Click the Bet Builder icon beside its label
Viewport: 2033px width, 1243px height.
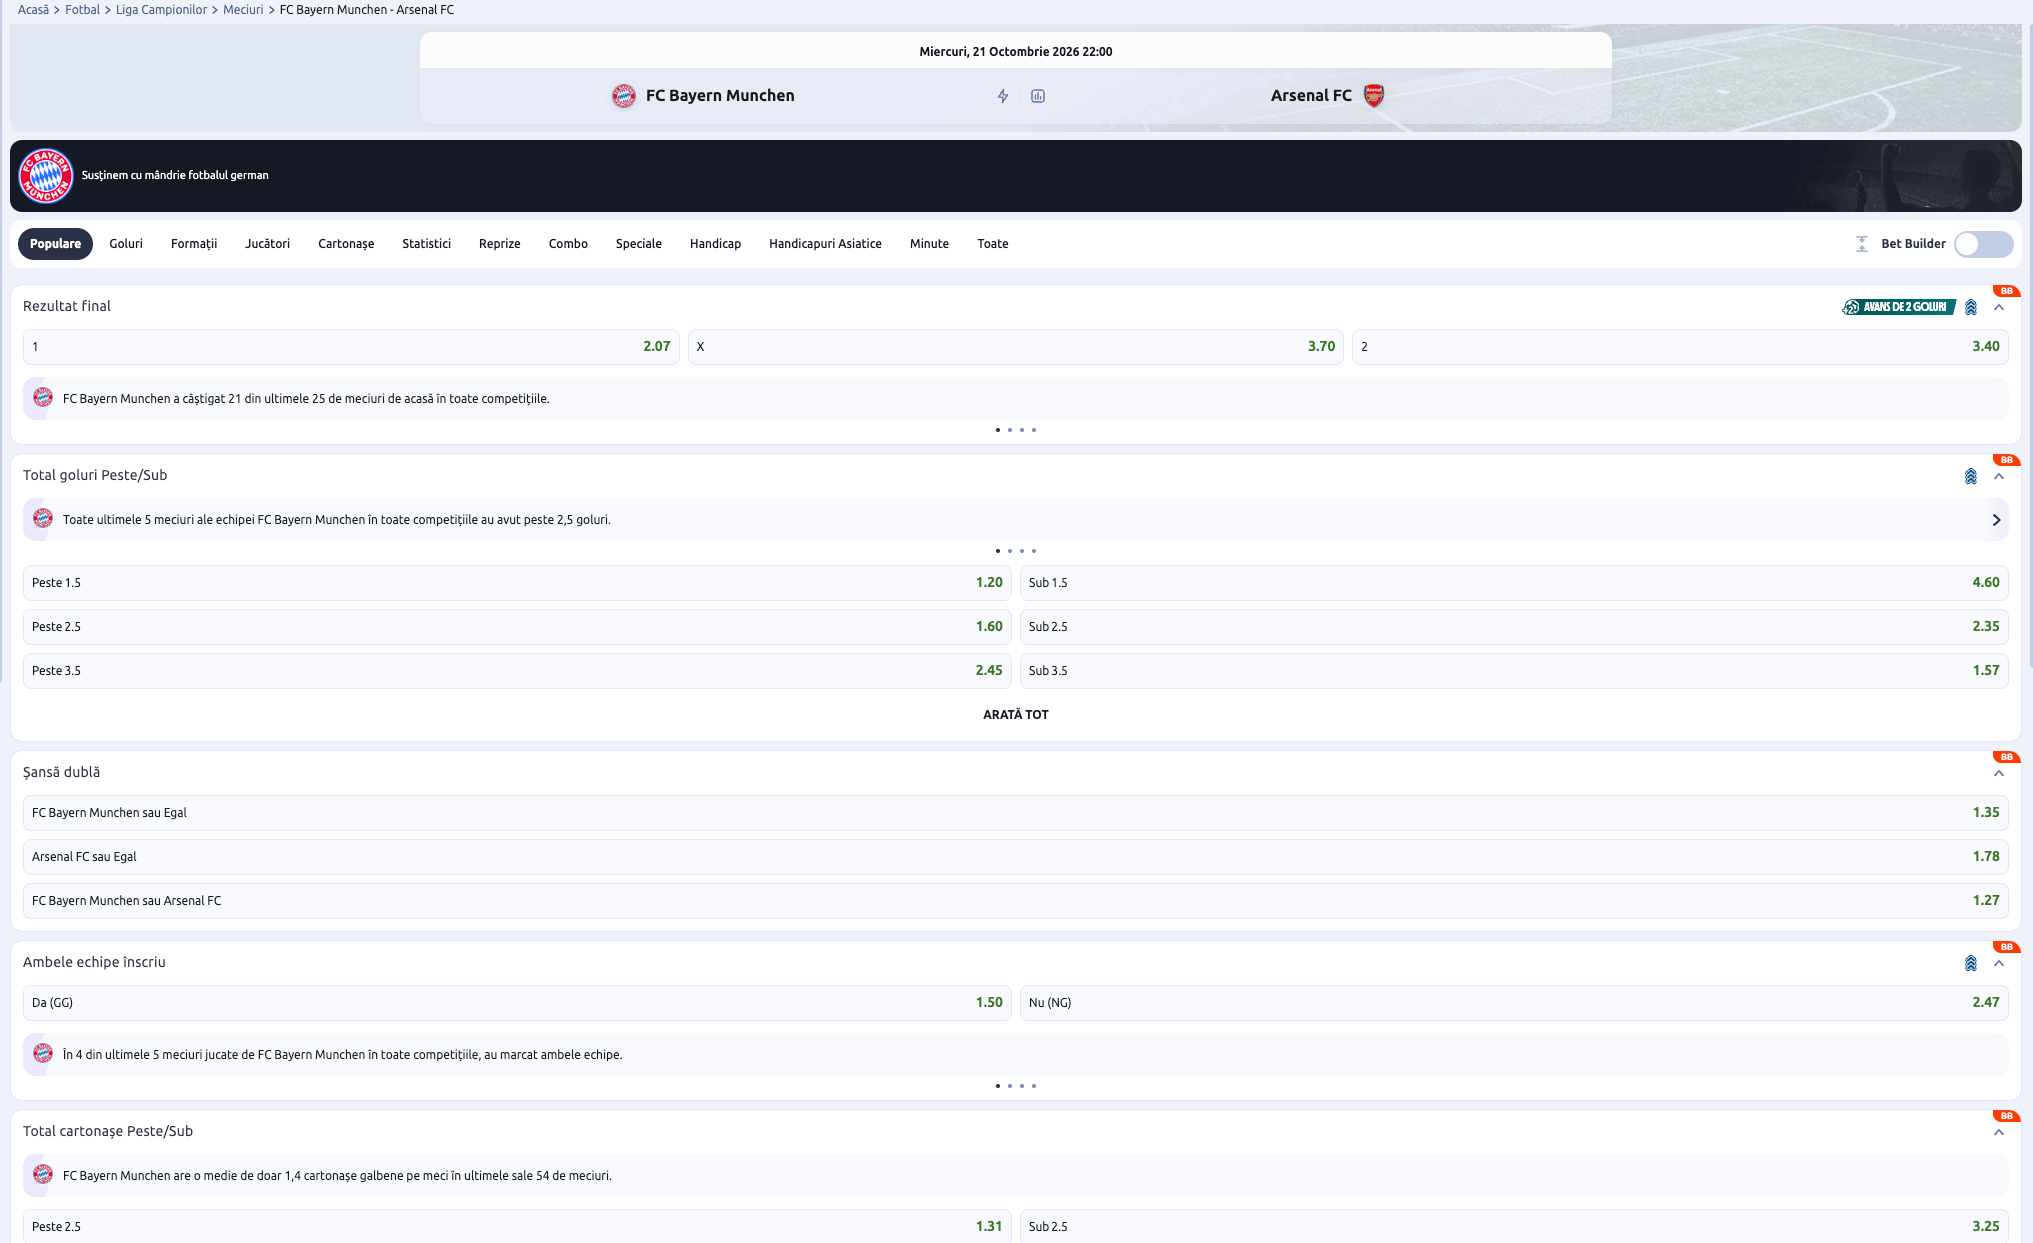(x=1862, y=244)
